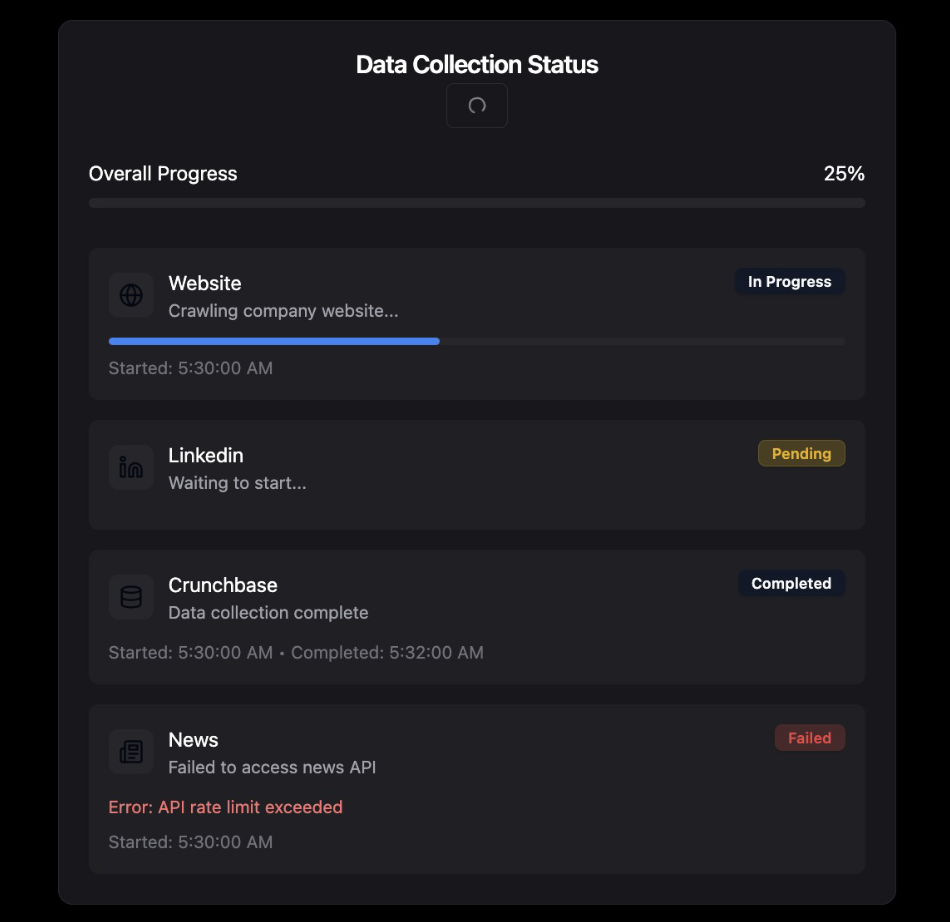
Task: Click Crunchbase completed timestamp line
Action: tap(296, 653)
